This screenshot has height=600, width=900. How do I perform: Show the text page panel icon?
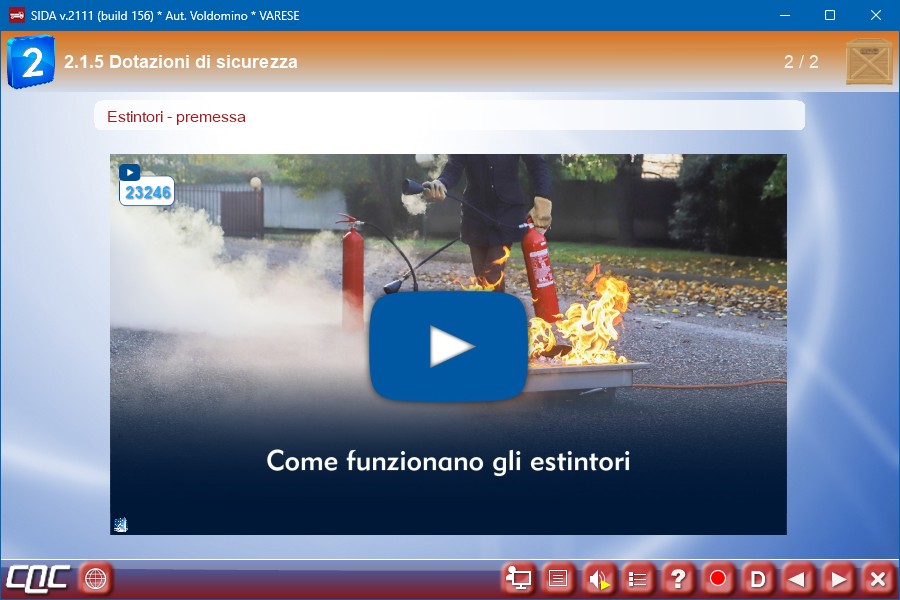[x=558, y=578]
